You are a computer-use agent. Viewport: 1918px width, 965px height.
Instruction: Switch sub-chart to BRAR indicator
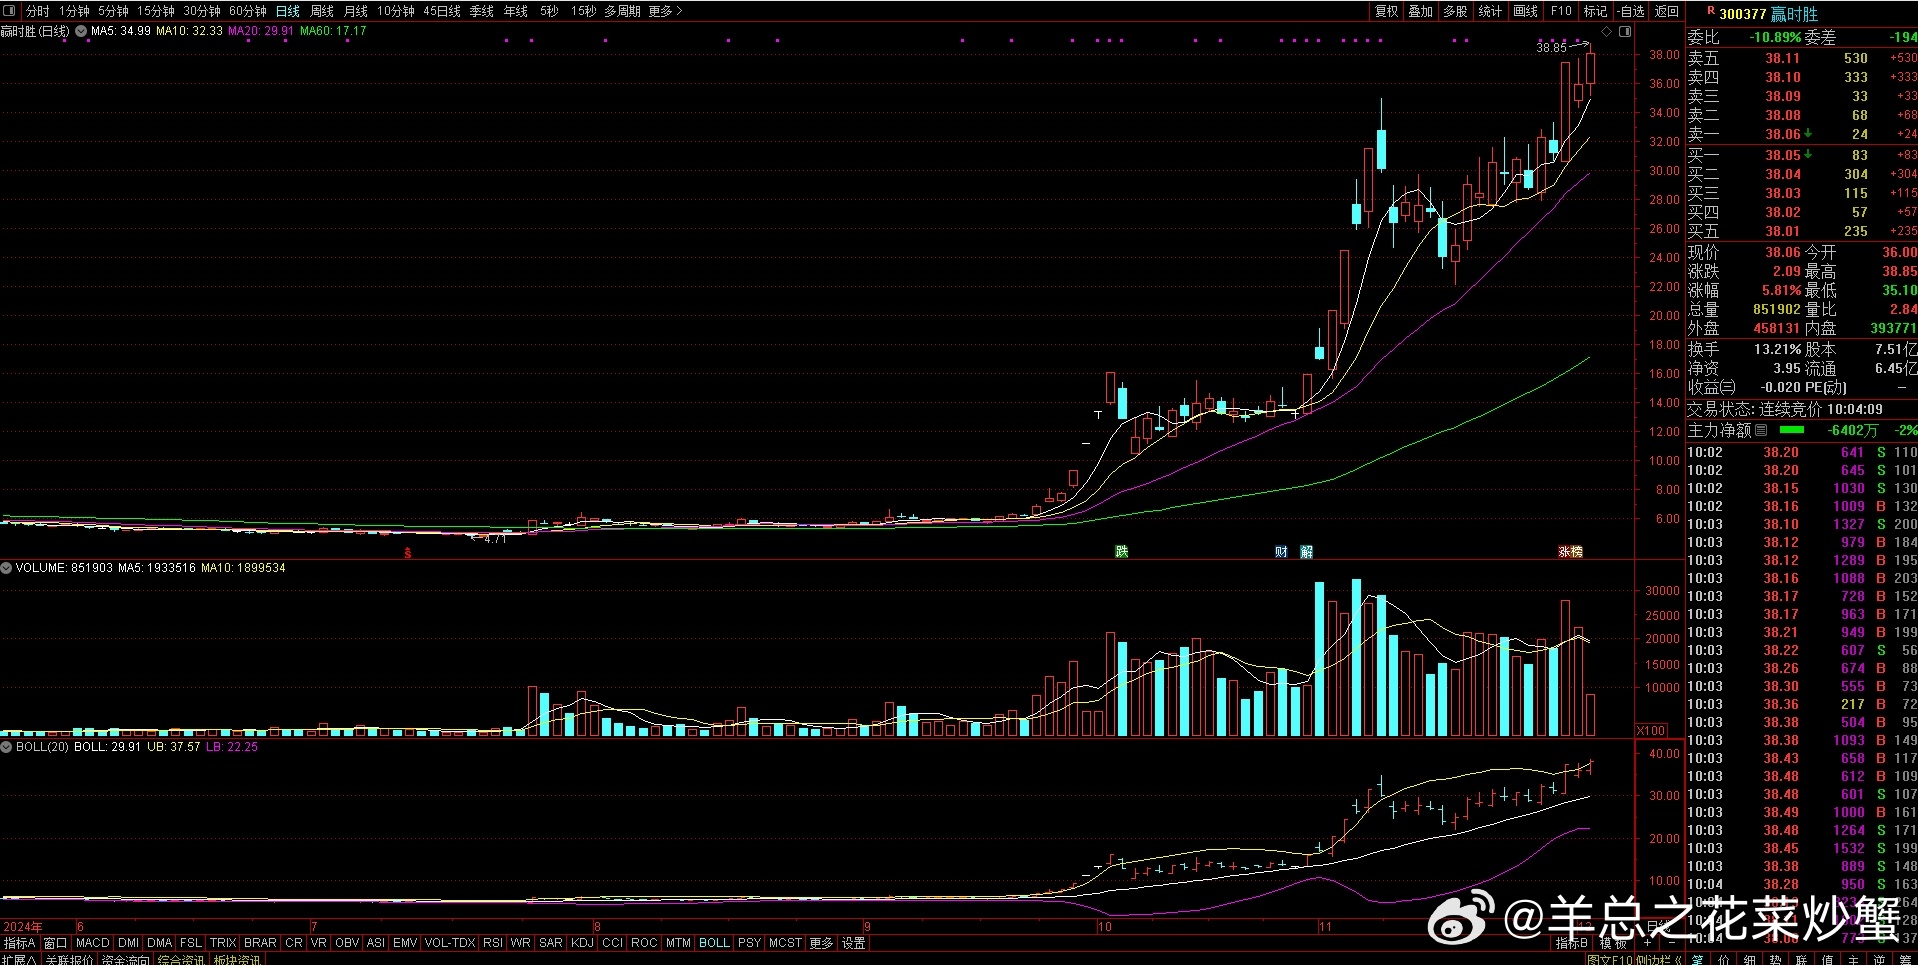[x=260, y=943]
